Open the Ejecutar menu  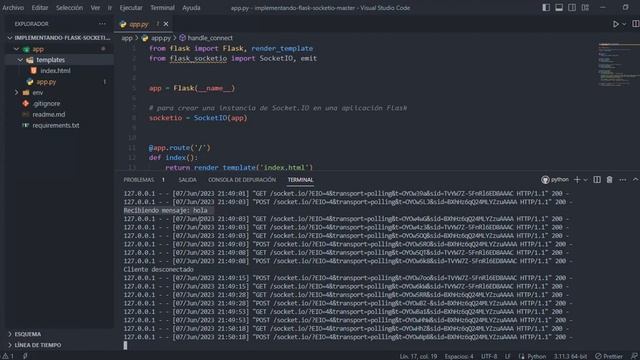131,7
